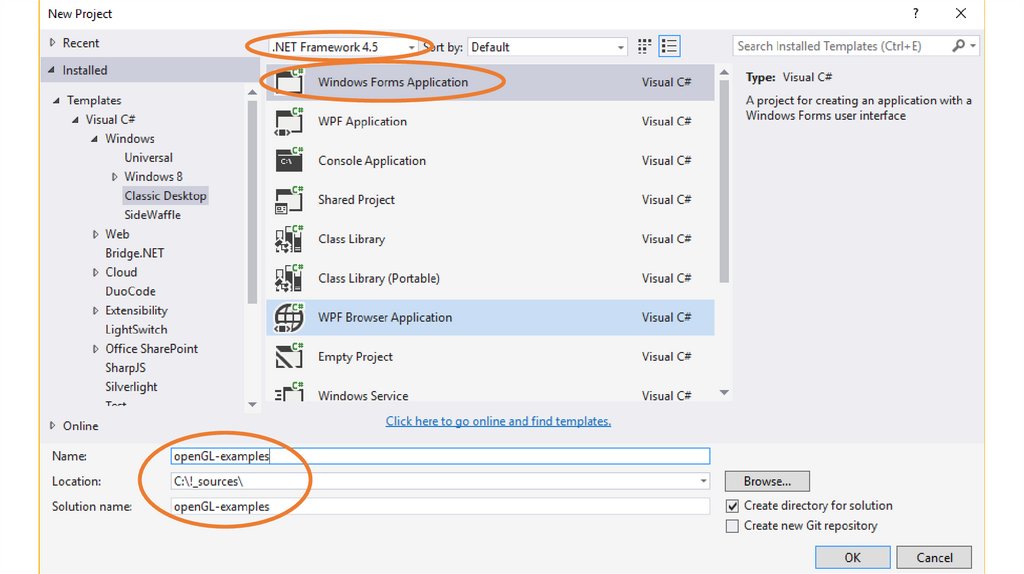Click the OK button
The width and height of the screenshot is (1024, 574).
852,558
